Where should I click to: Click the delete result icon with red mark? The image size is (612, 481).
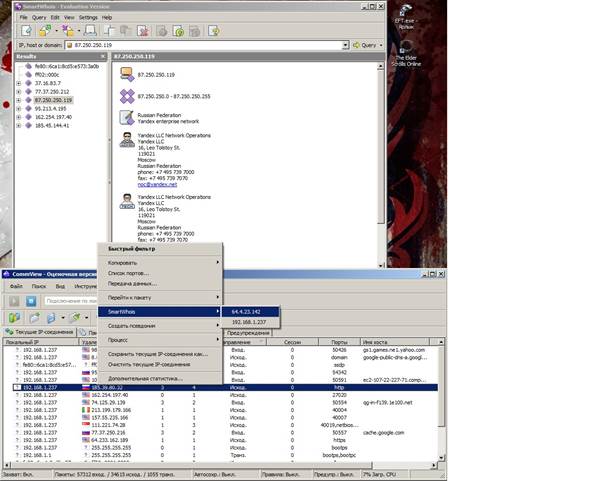pos(144,30)
